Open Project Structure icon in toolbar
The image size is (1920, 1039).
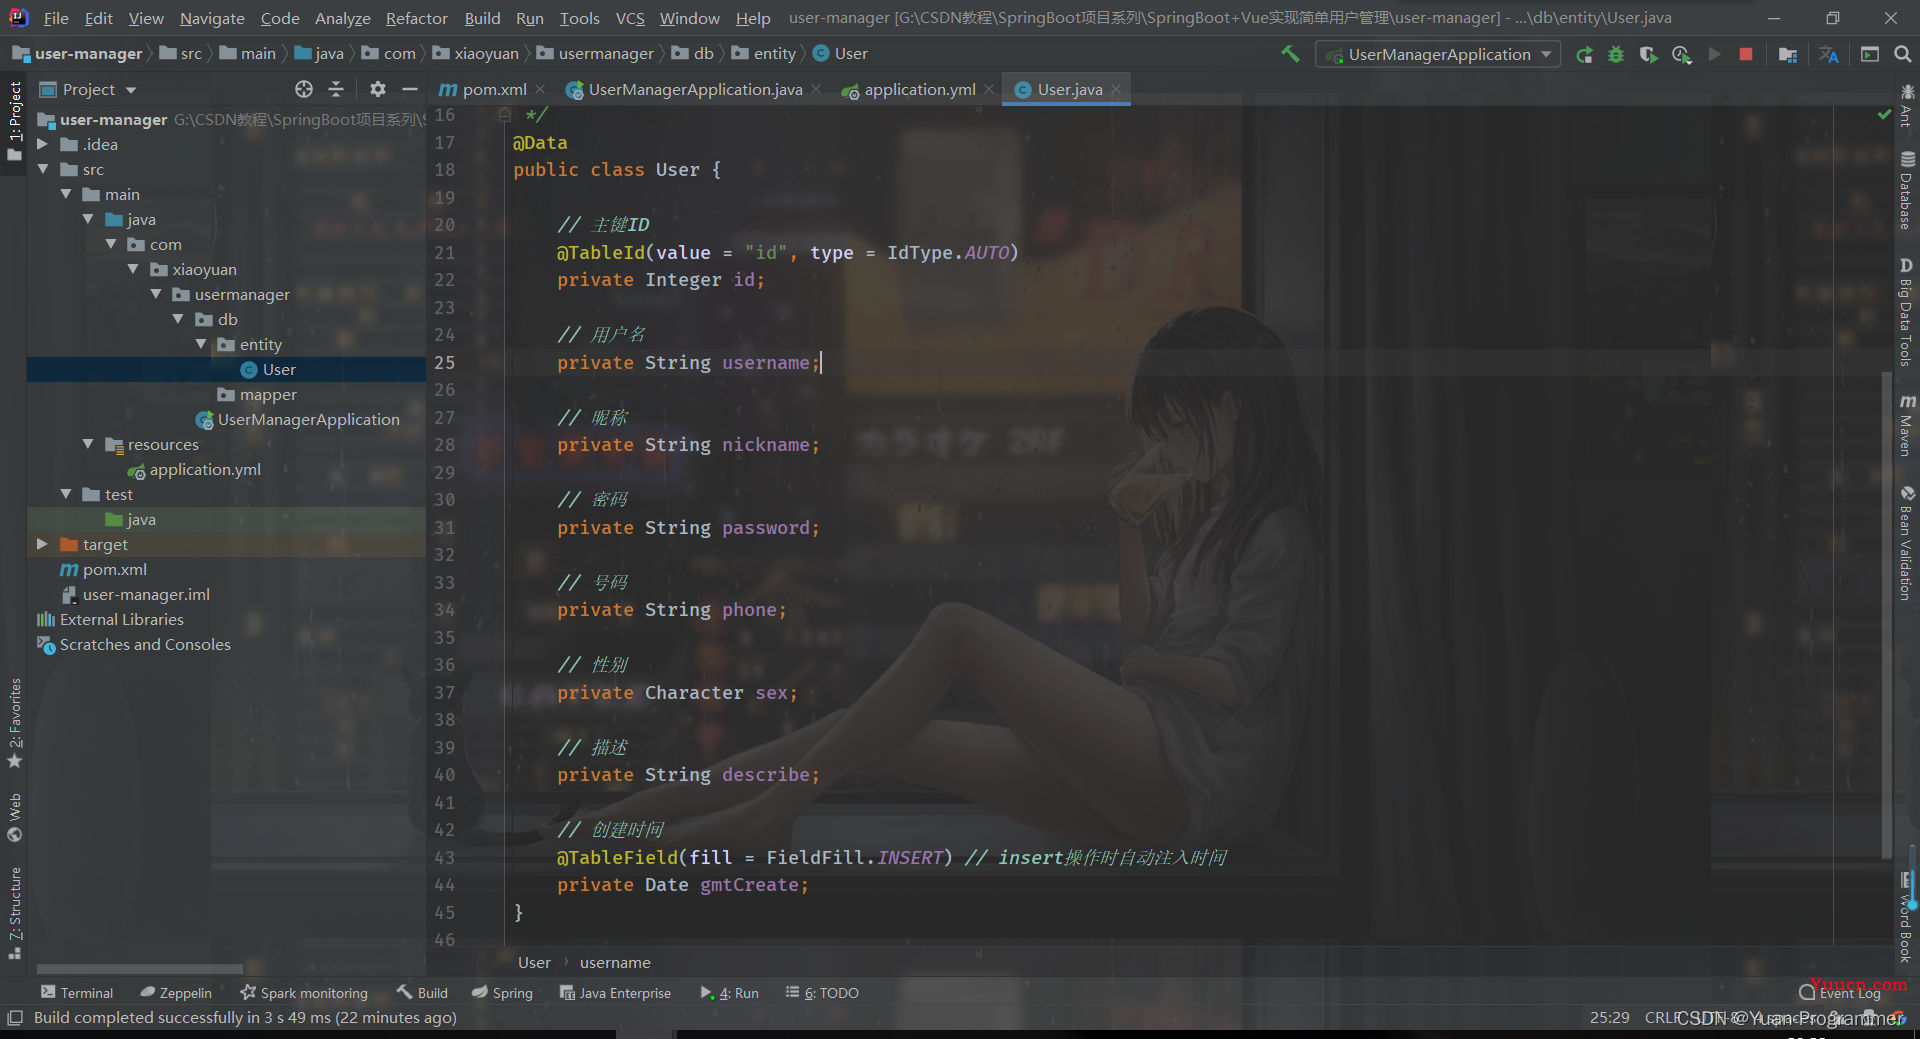pyautogui.click(x=1788, y=55)
